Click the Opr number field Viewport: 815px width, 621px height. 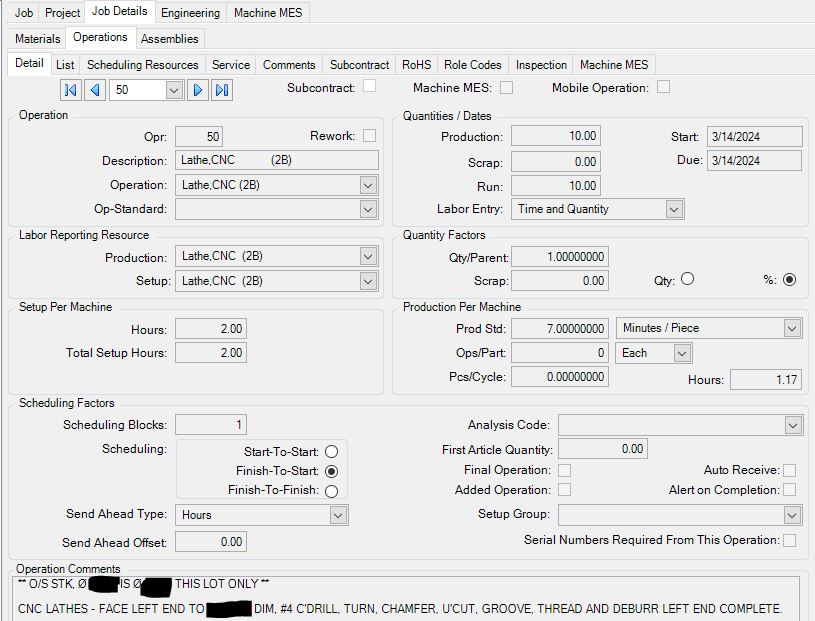point(199,137)
